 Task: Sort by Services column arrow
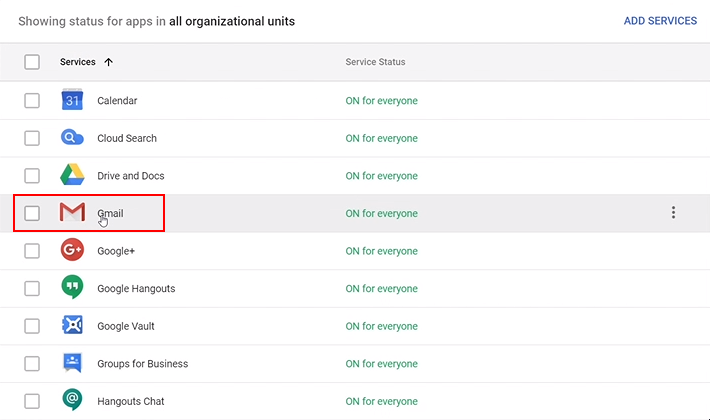click(108, 62)
